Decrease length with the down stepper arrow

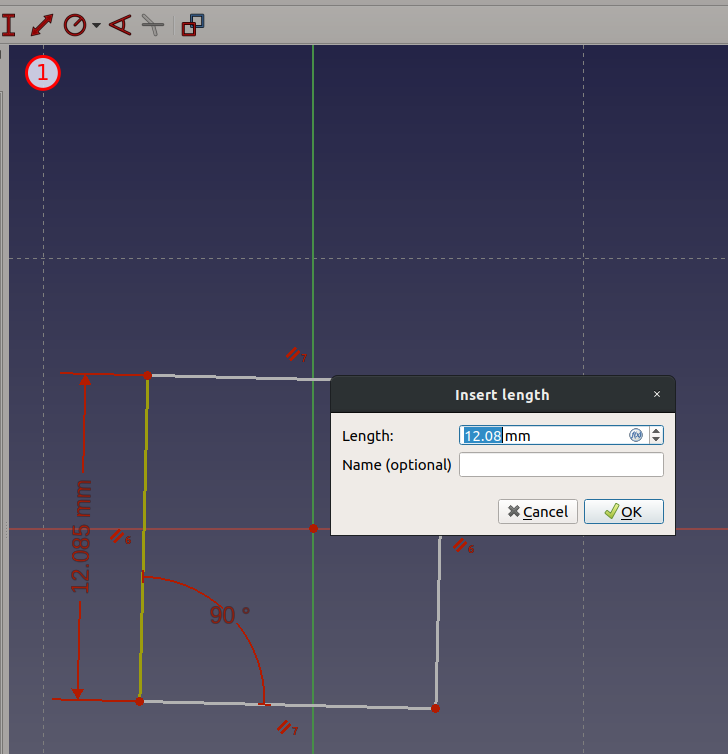[x=656, y=440]
